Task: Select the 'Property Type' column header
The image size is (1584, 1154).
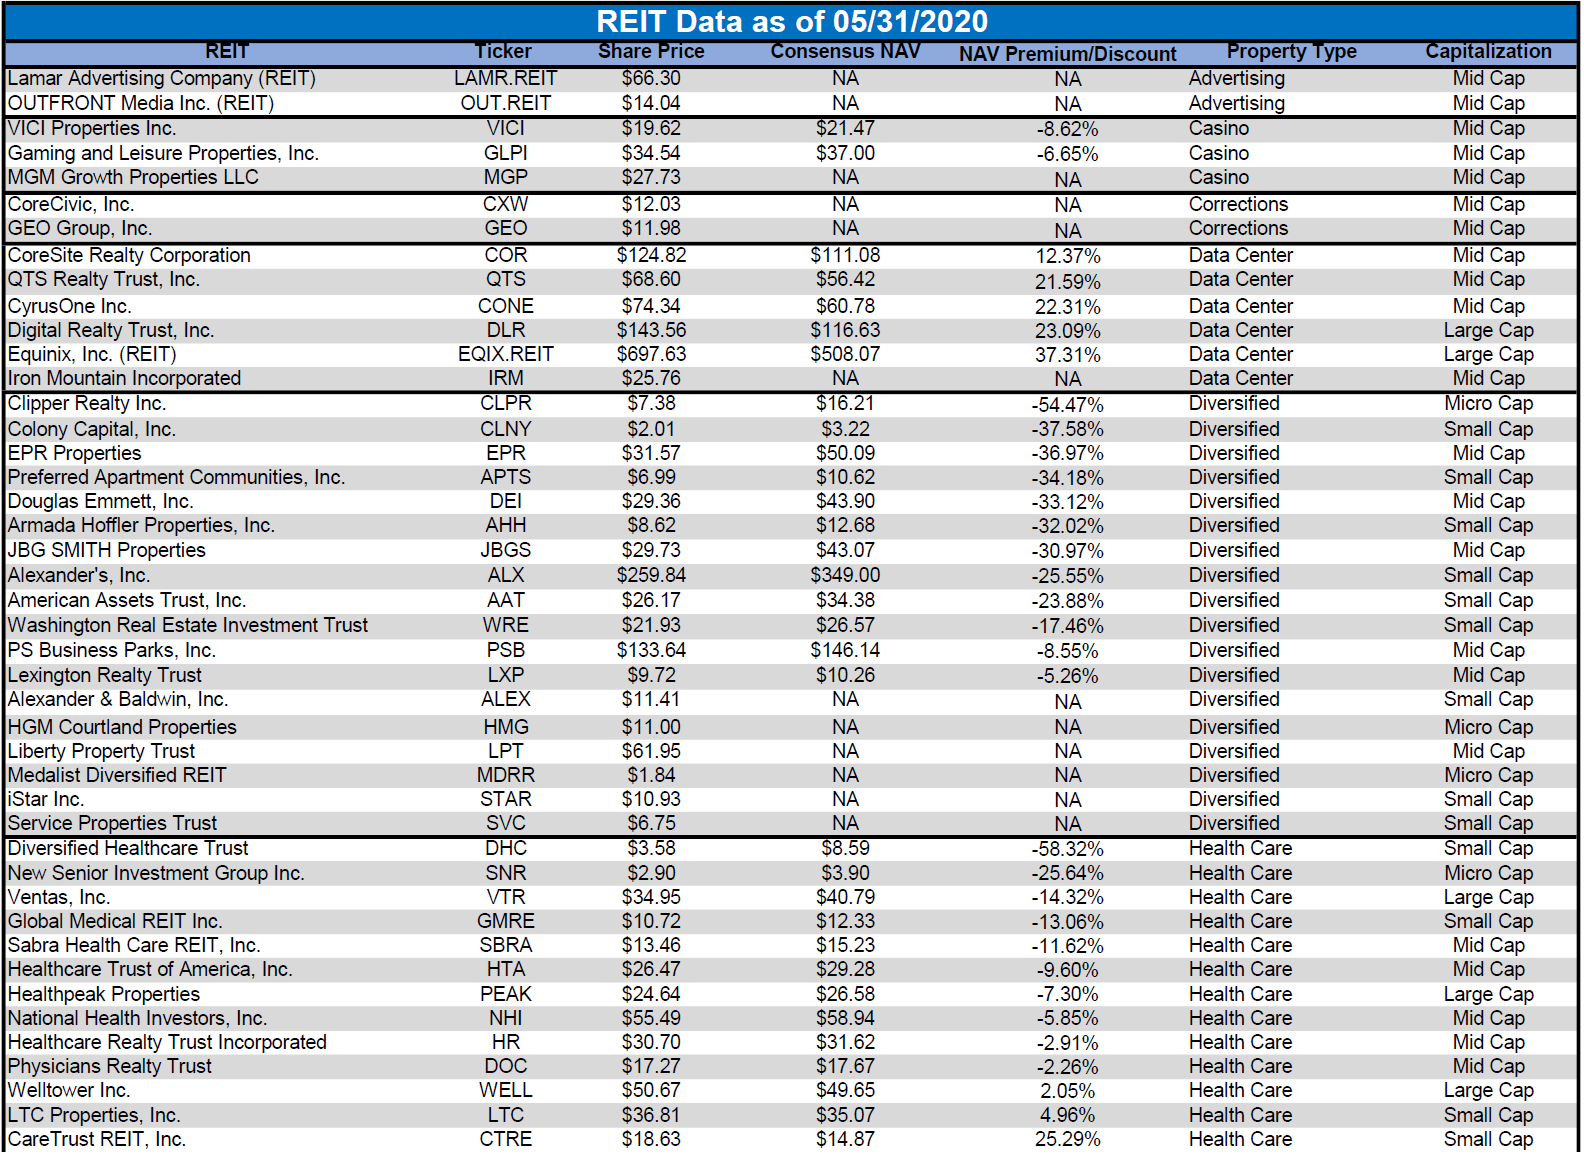Action: point(1291,52)
